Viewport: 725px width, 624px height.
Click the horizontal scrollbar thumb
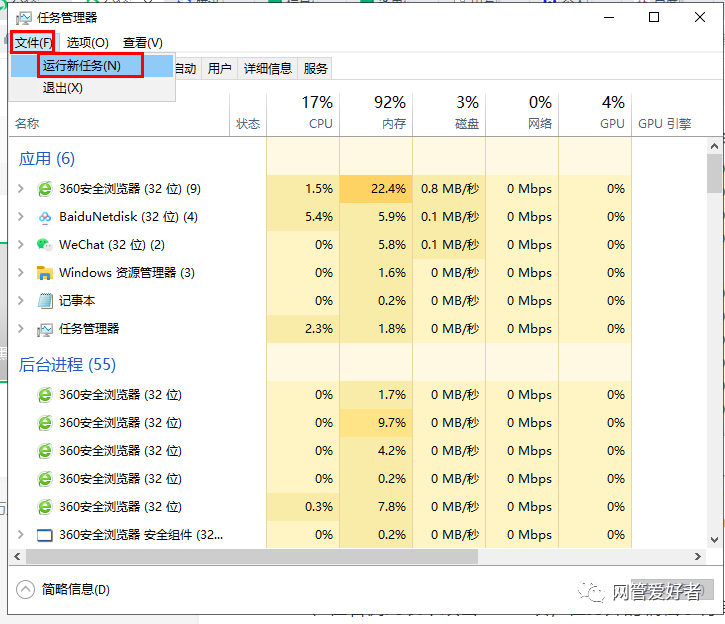pyautogui.click(x=252, y=557)
